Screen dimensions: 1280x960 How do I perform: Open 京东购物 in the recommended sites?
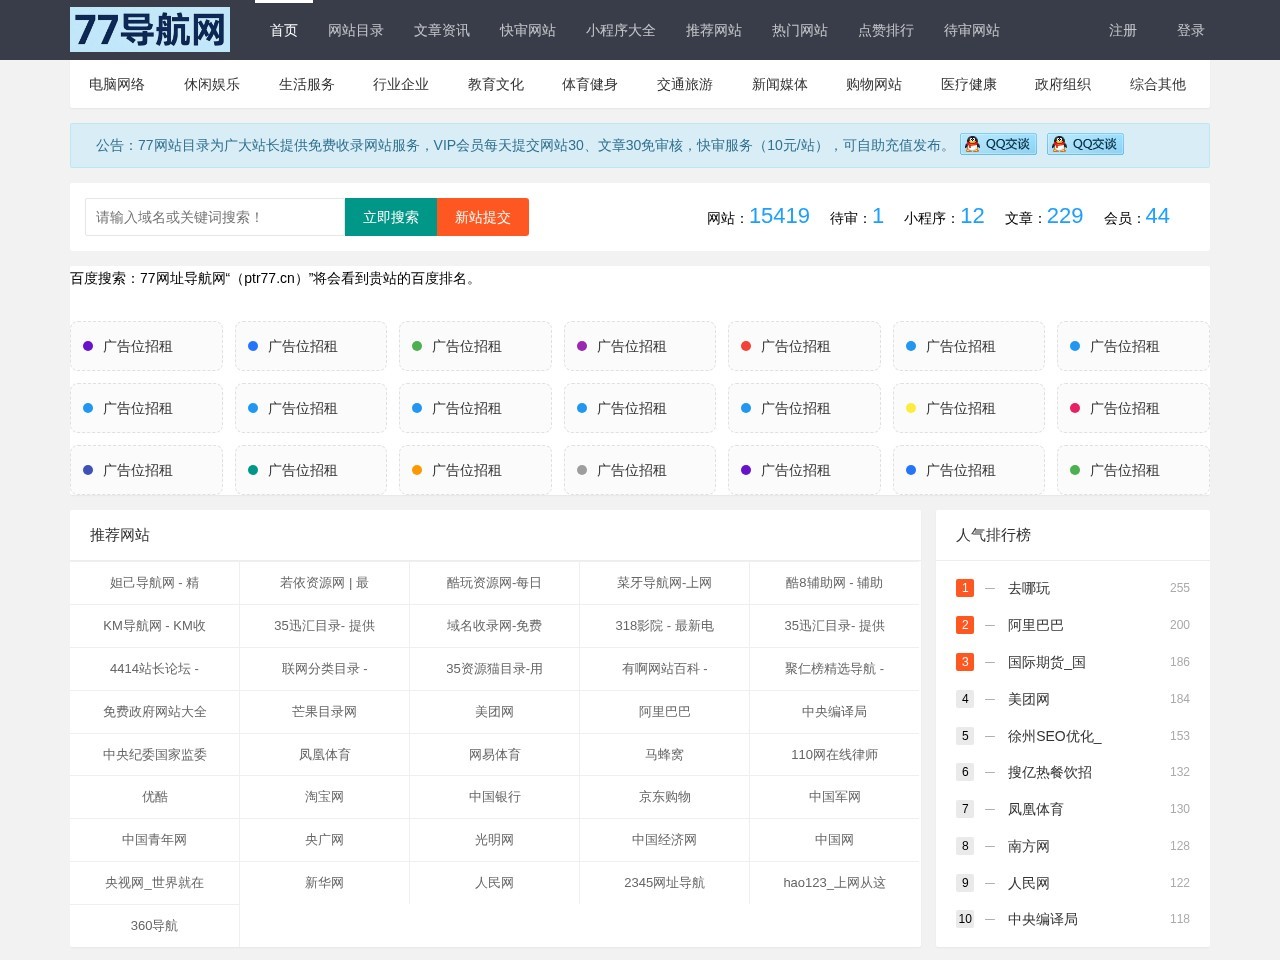click(665, 797)
